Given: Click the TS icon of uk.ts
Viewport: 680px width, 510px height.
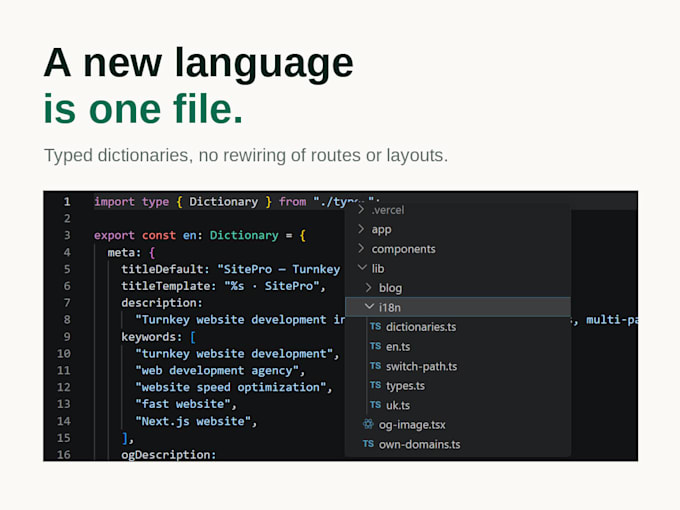Looking at the screenshot, I should [376, 405].
